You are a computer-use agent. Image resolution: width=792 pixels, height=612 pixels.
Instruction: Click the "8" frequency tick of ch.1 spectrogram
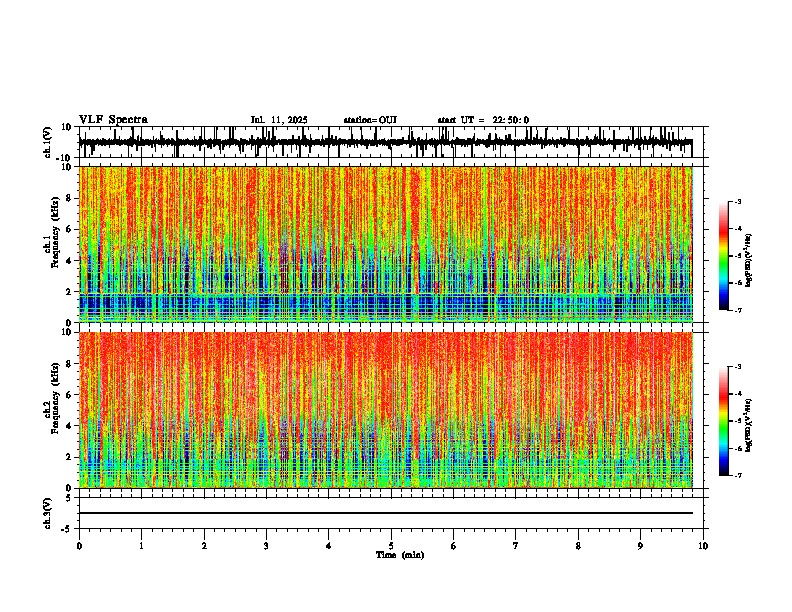70,198
